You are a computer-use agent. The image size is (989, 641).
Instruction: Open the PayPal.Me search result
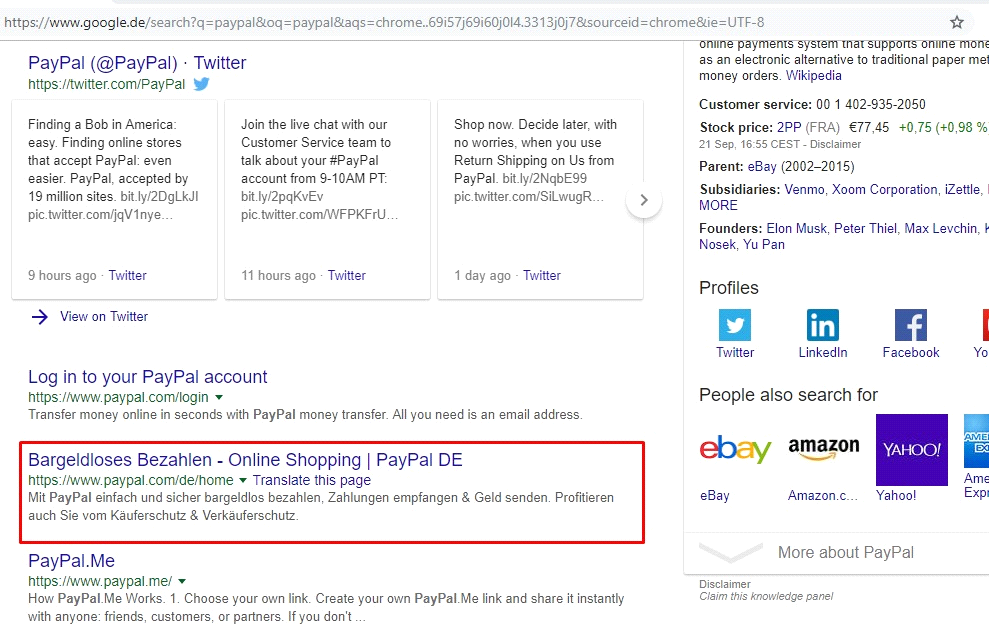[x=71, y=561]
